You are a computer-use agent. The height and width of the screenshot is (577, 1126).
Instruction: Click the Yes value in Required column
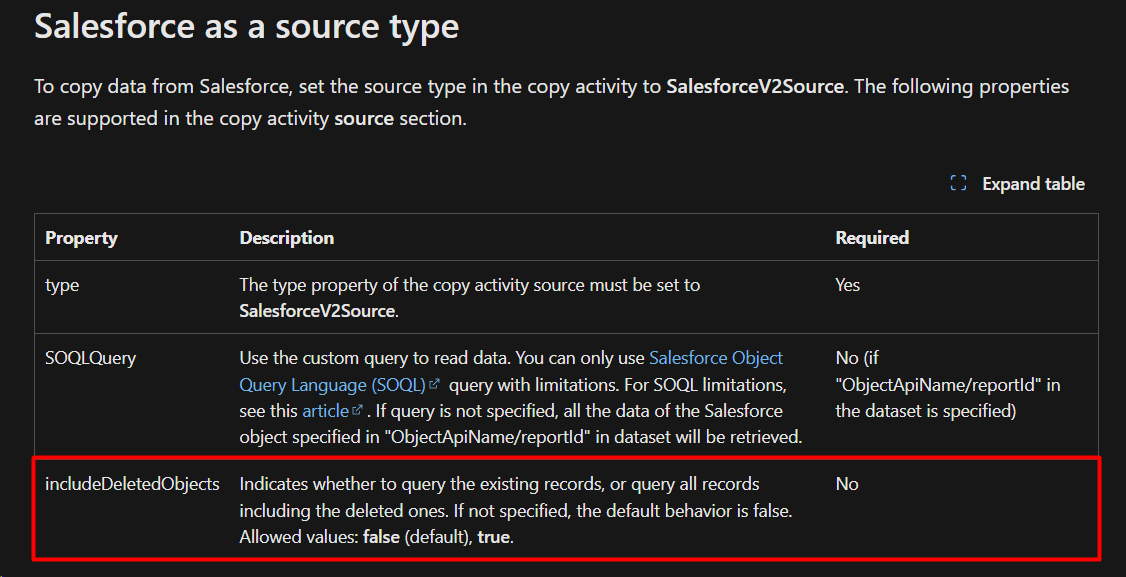click(x=847, y=284)
